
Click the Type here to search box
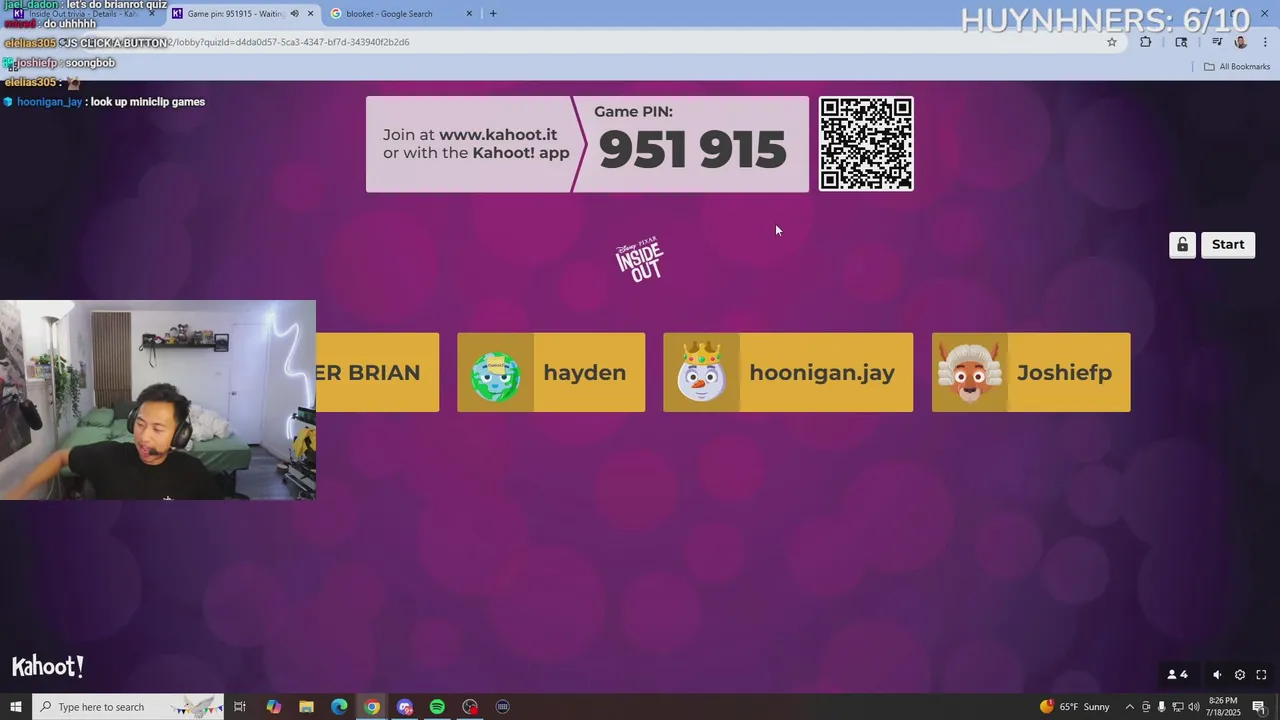pos(130,707)
